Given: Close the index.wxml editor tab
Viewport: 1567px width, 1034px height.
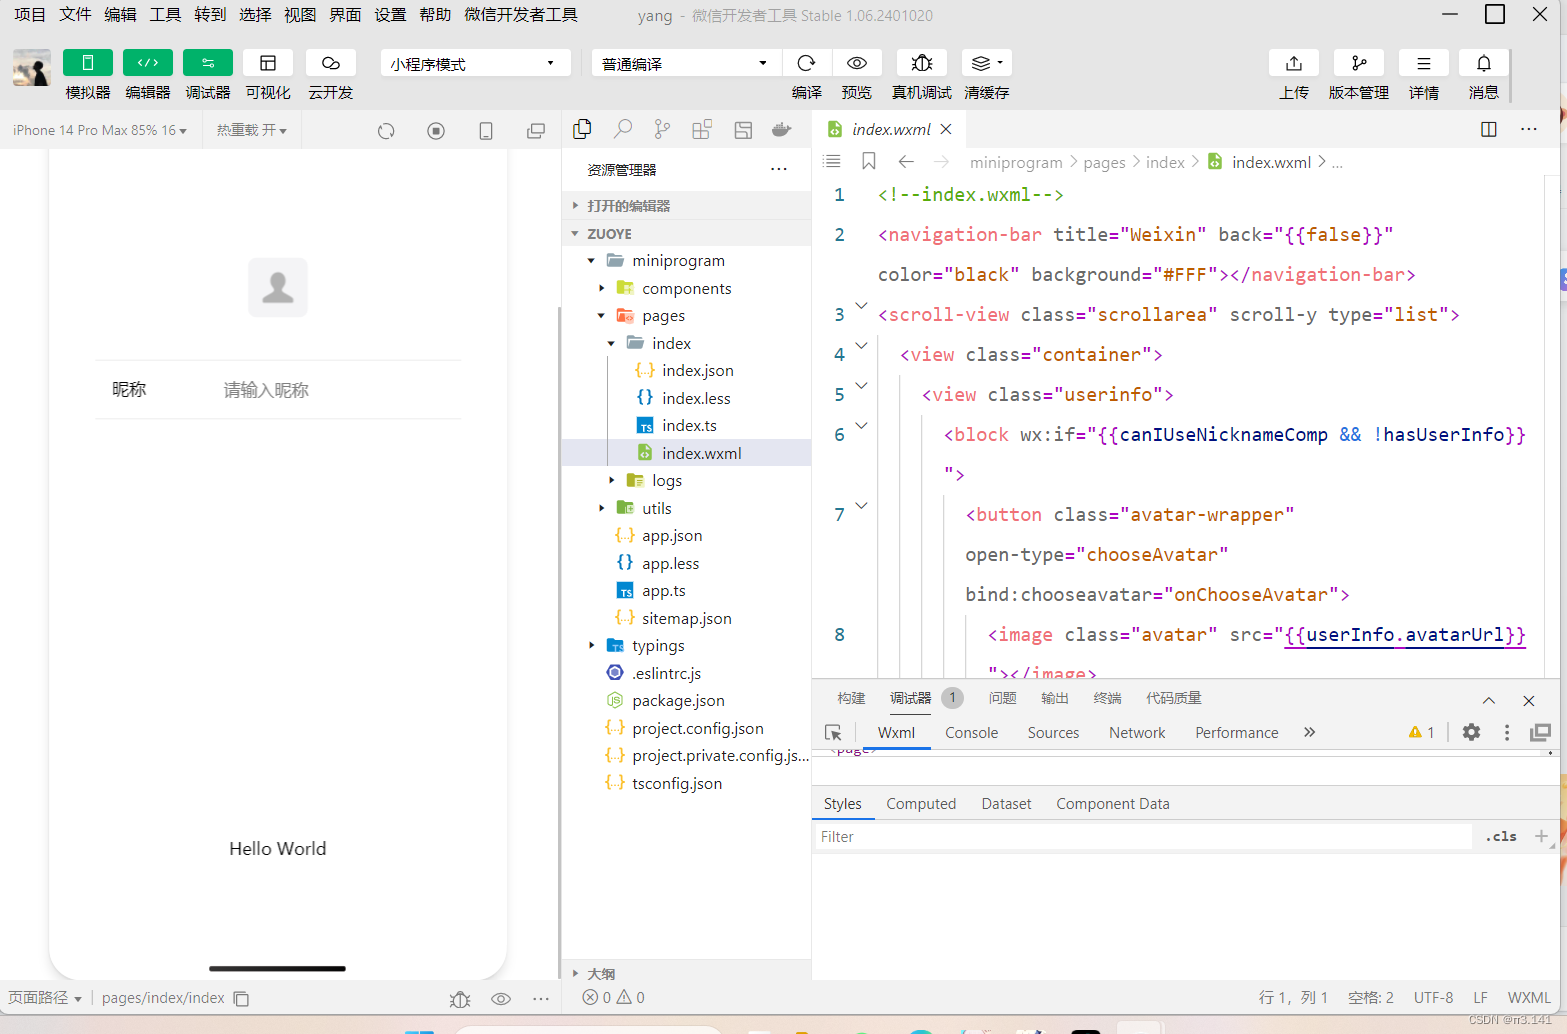Looking at the screenshot, I should [946, 129].
